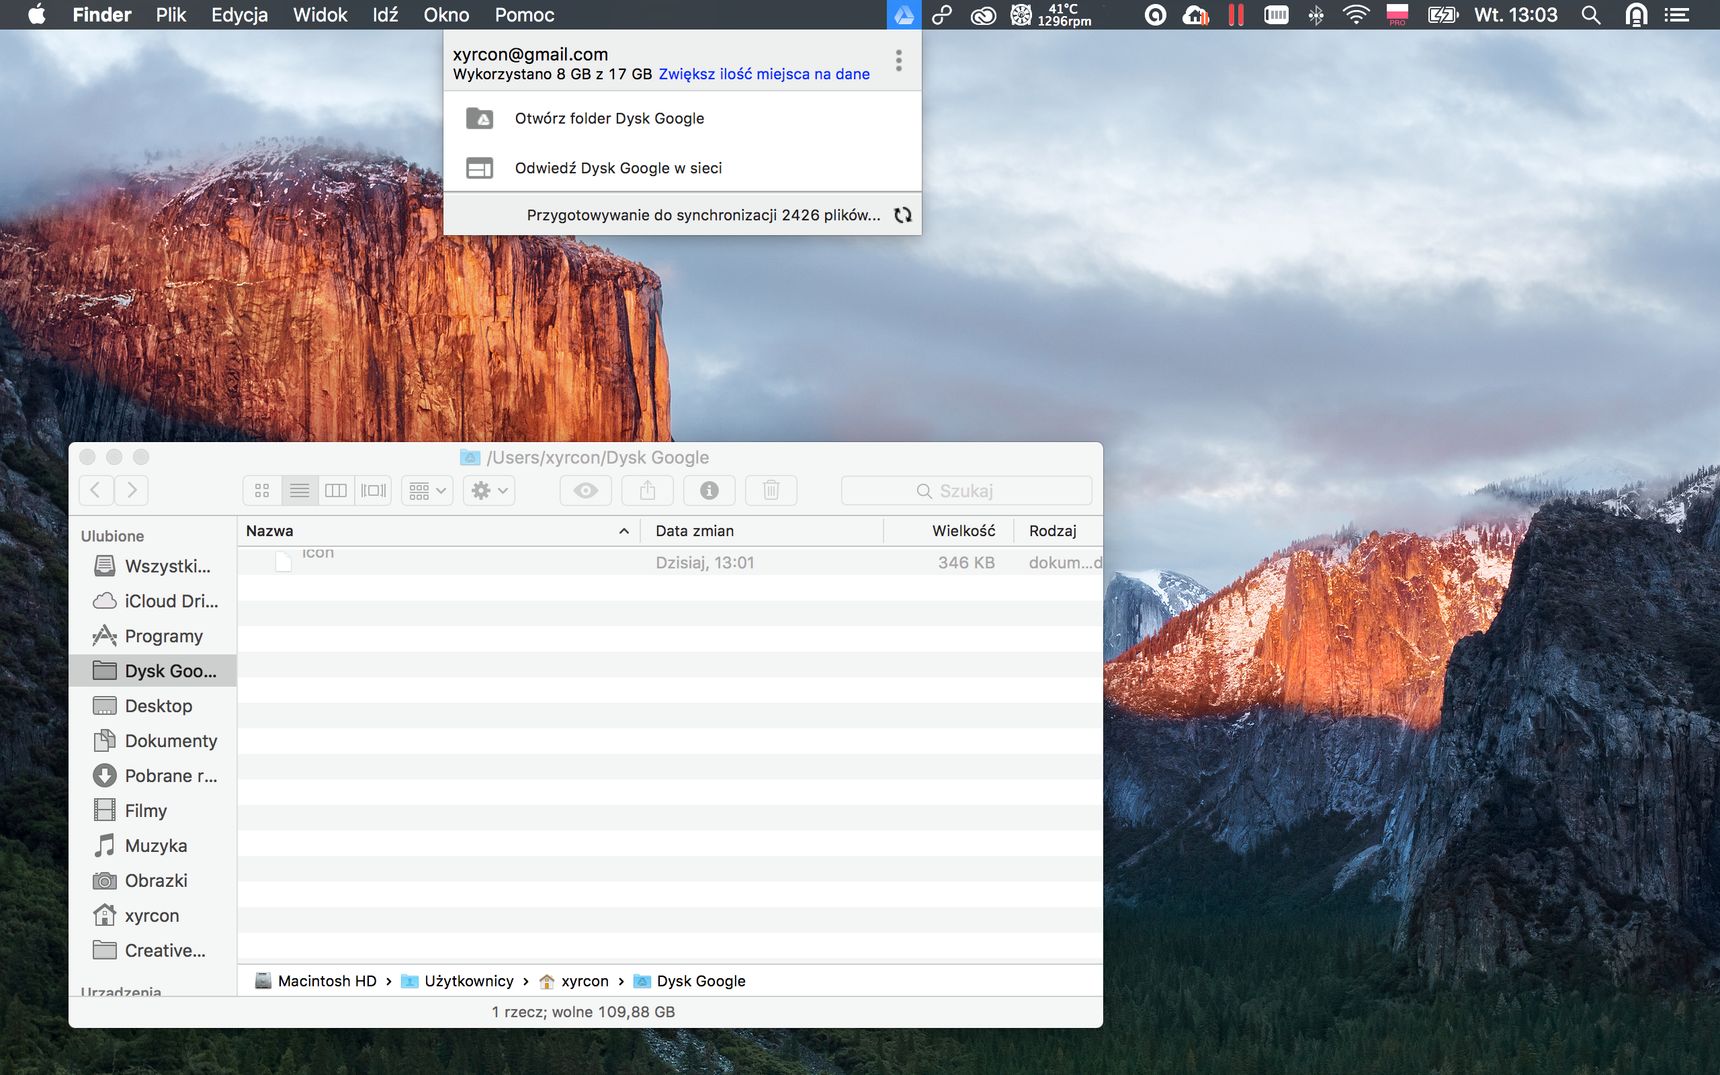Image resolution: width=1720 pixels, height=1075 pixels.
Task: Switch Finder to Cover Flow view
Action: point(373,490)
